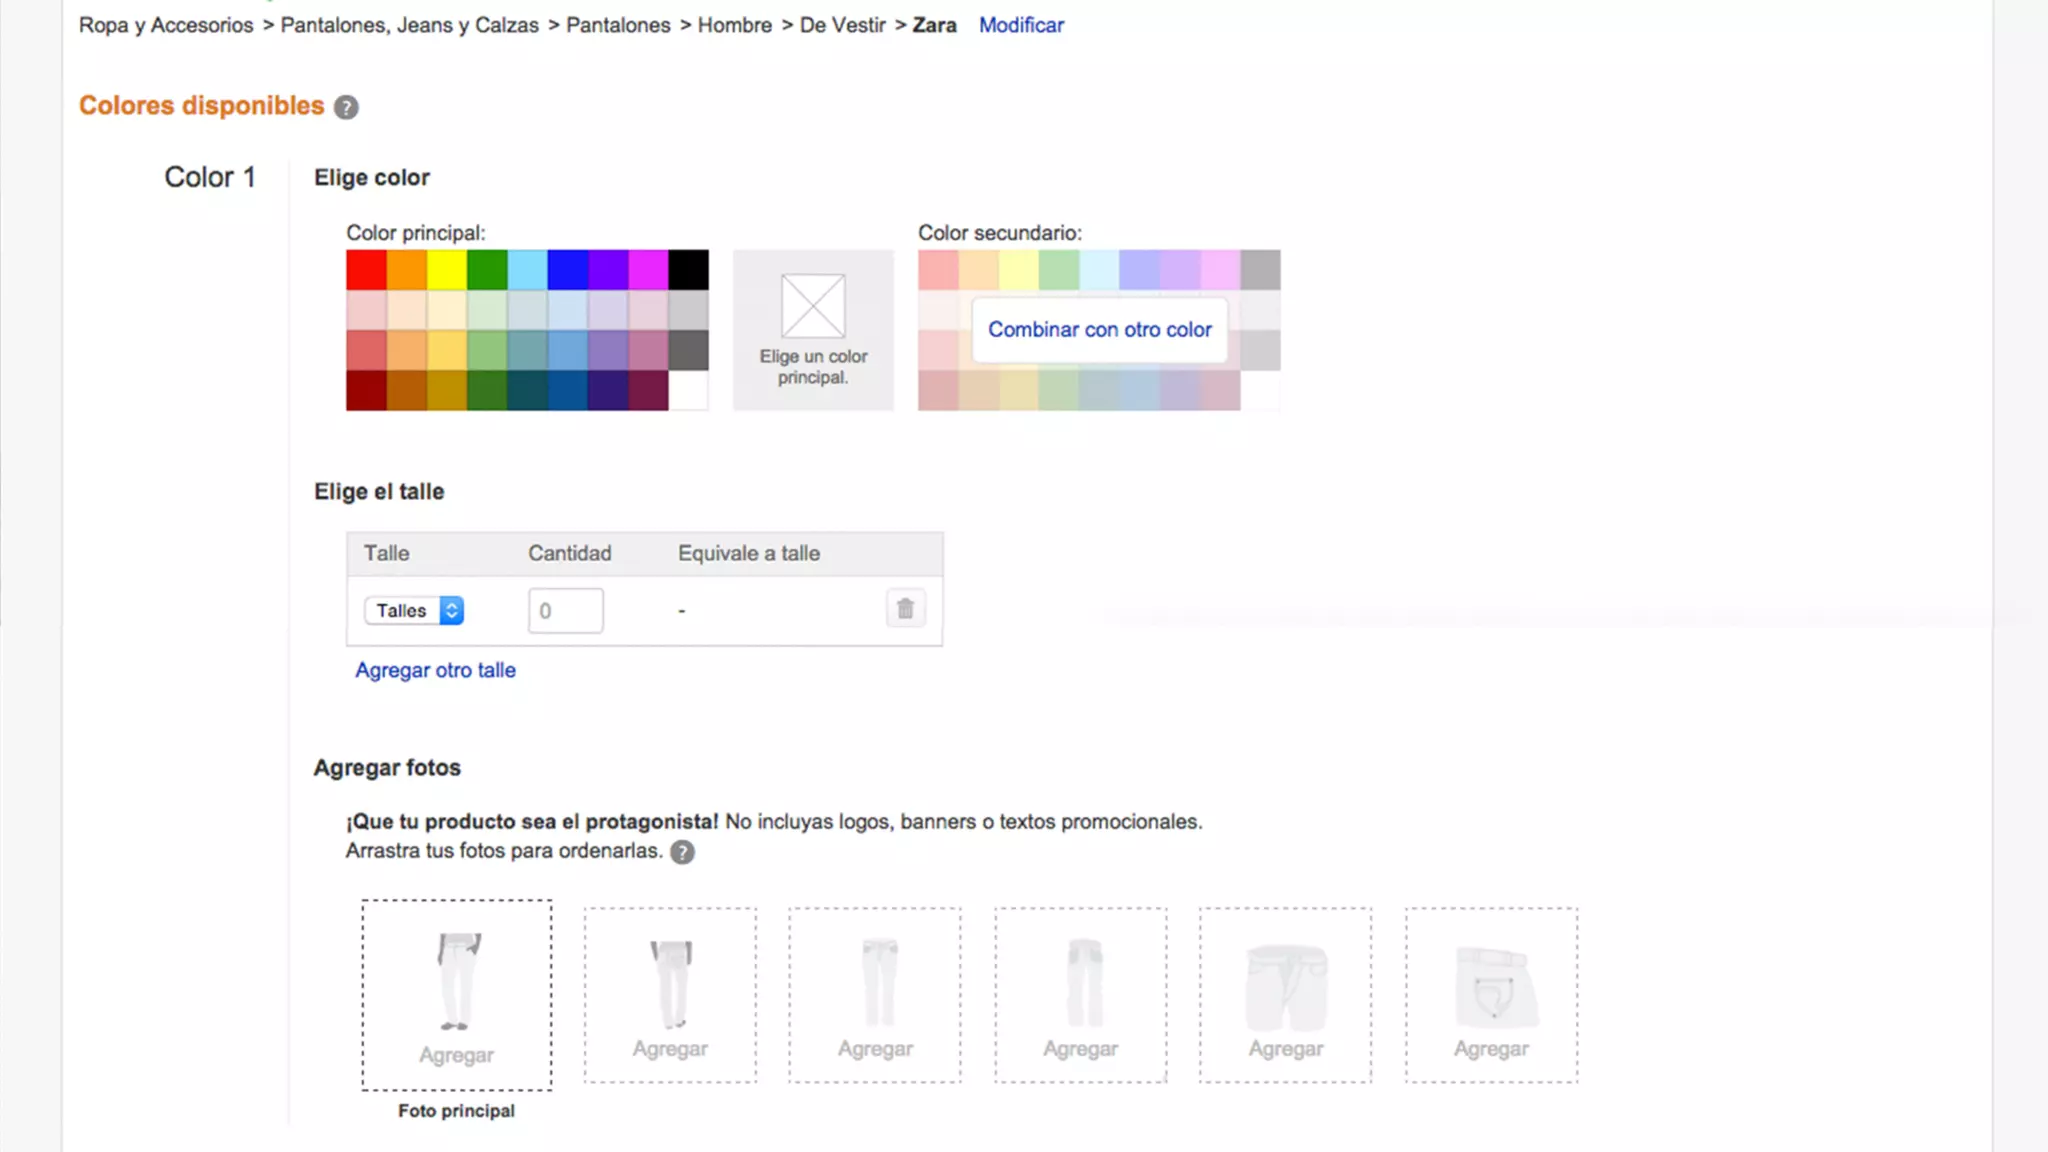Select bright yellow main color swatch
Image resolution: width=2048 pixels, height=1152 pixels.
pos(447,270)
